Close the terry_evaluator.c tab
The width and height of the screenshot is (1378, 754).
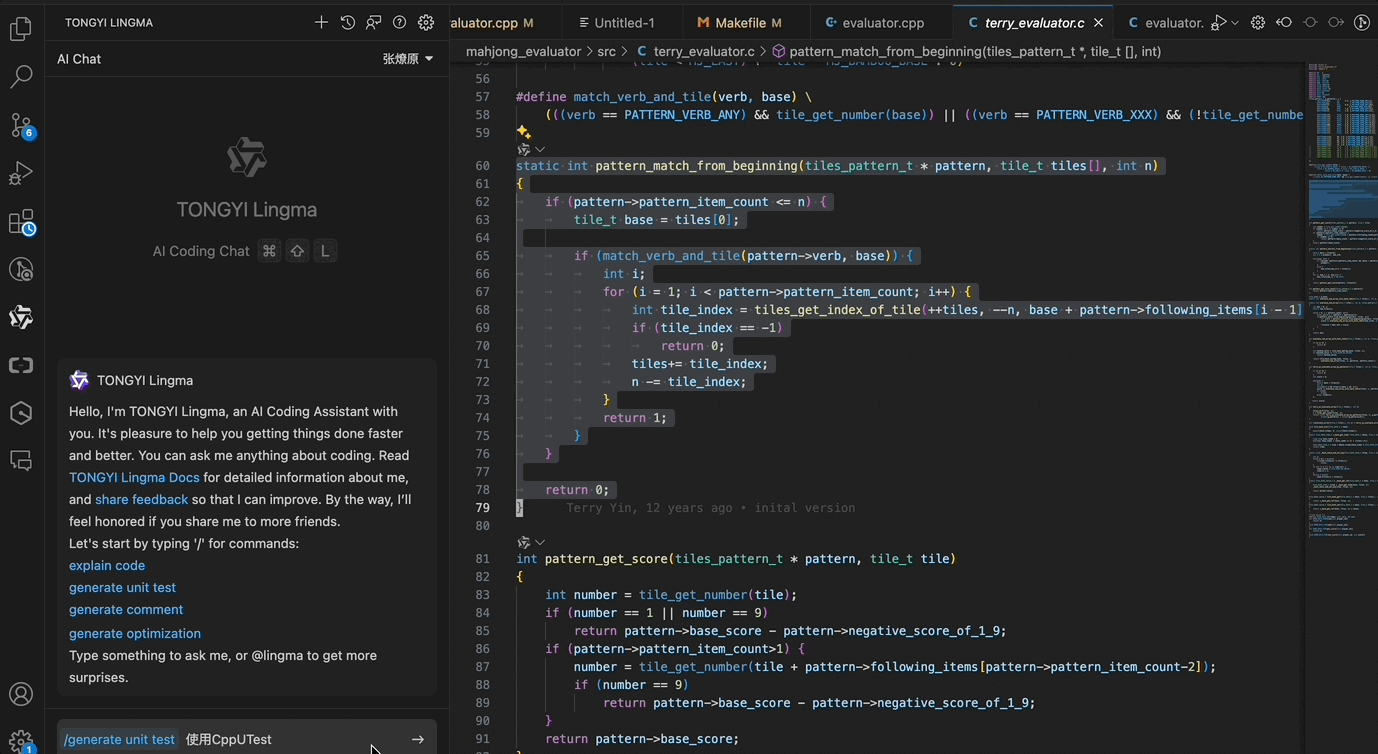(1099, 22)
